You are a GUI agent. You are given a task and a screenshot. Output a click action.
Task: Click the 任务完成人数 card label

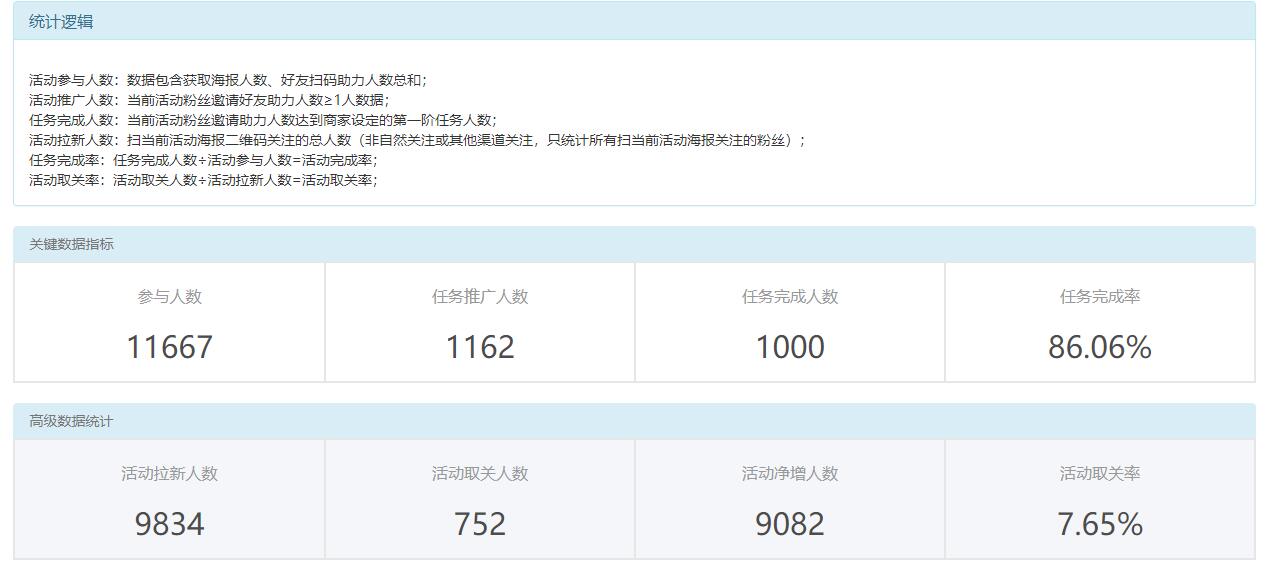790,297
